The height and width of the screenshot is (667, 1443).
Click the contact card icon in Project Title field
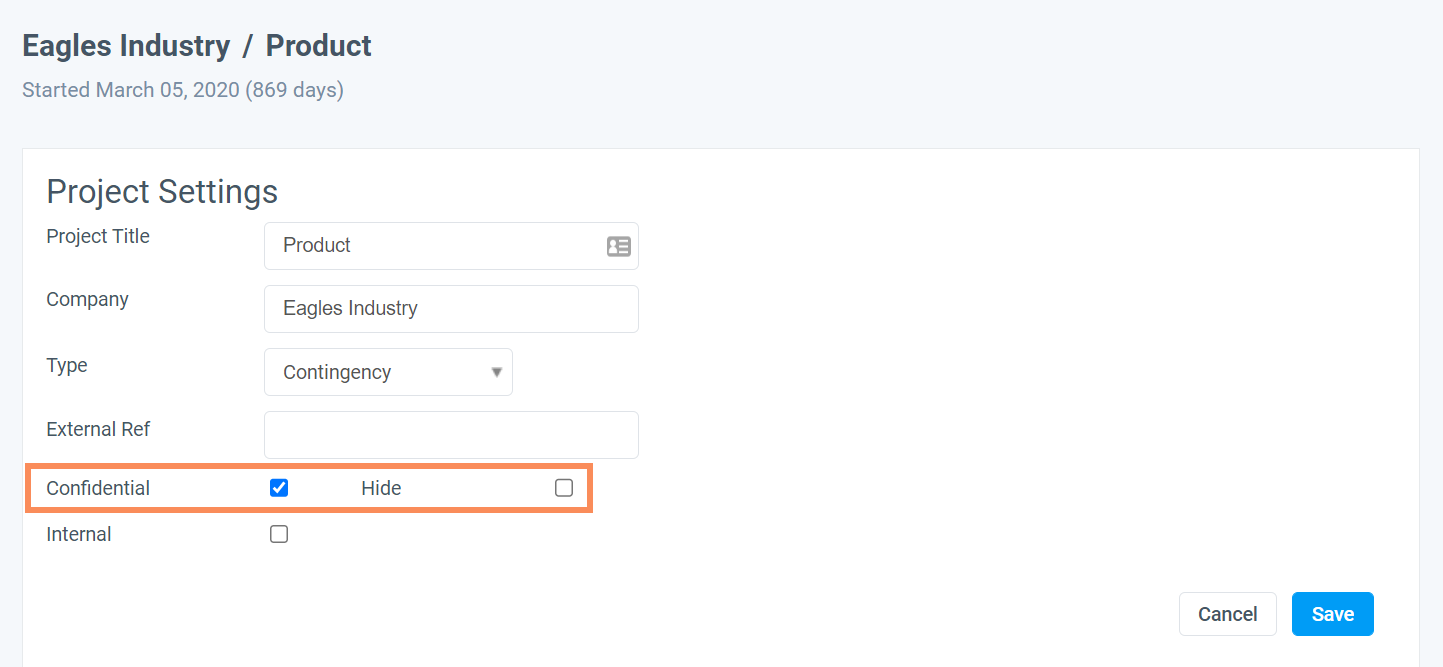tap(619, 246)
